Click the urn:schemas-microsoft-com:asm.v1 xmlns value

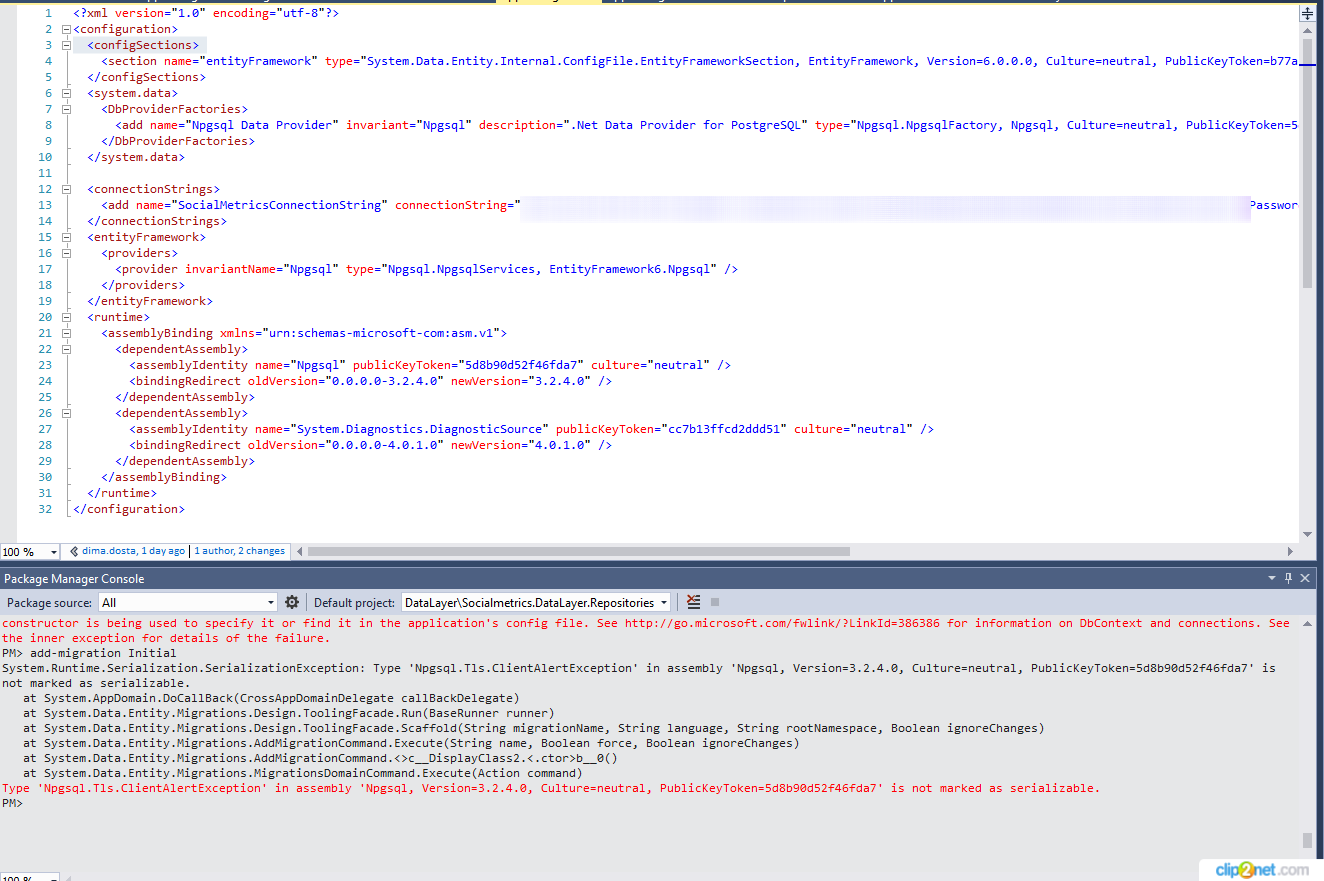coord(385,333)
